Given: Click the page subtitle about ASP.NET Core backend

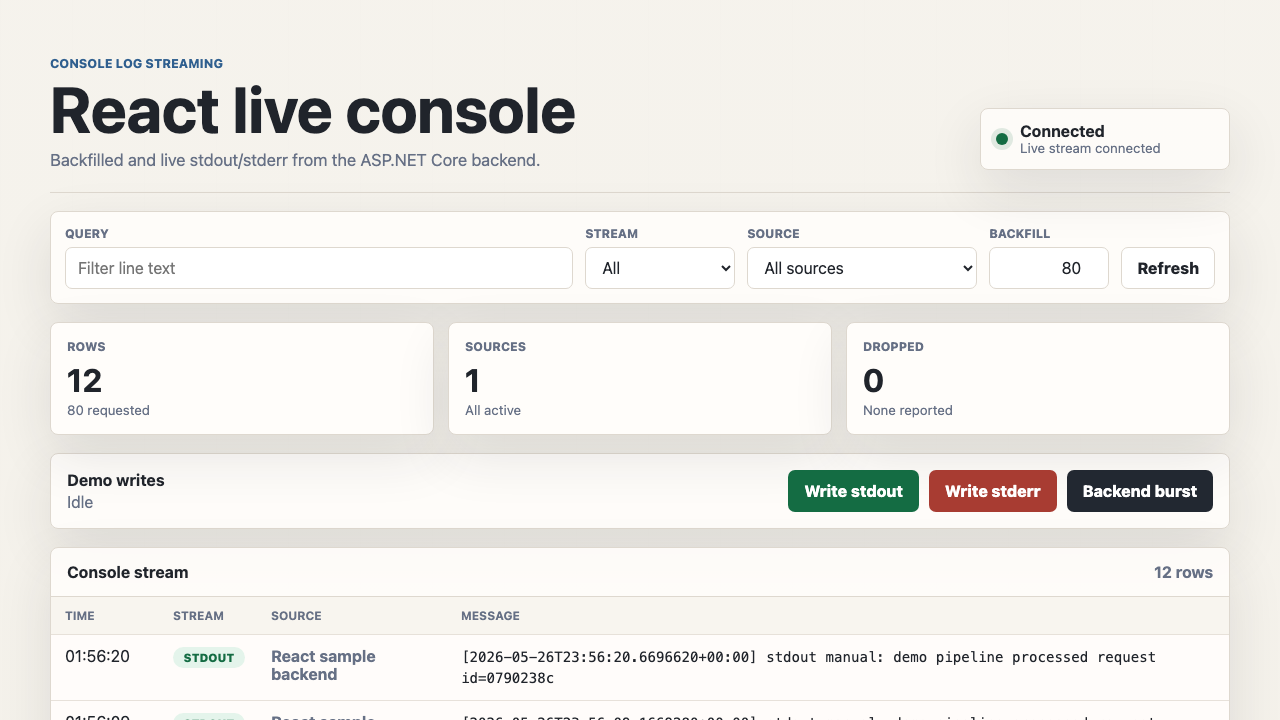Looking at the screenshot, I should (295, 160).
